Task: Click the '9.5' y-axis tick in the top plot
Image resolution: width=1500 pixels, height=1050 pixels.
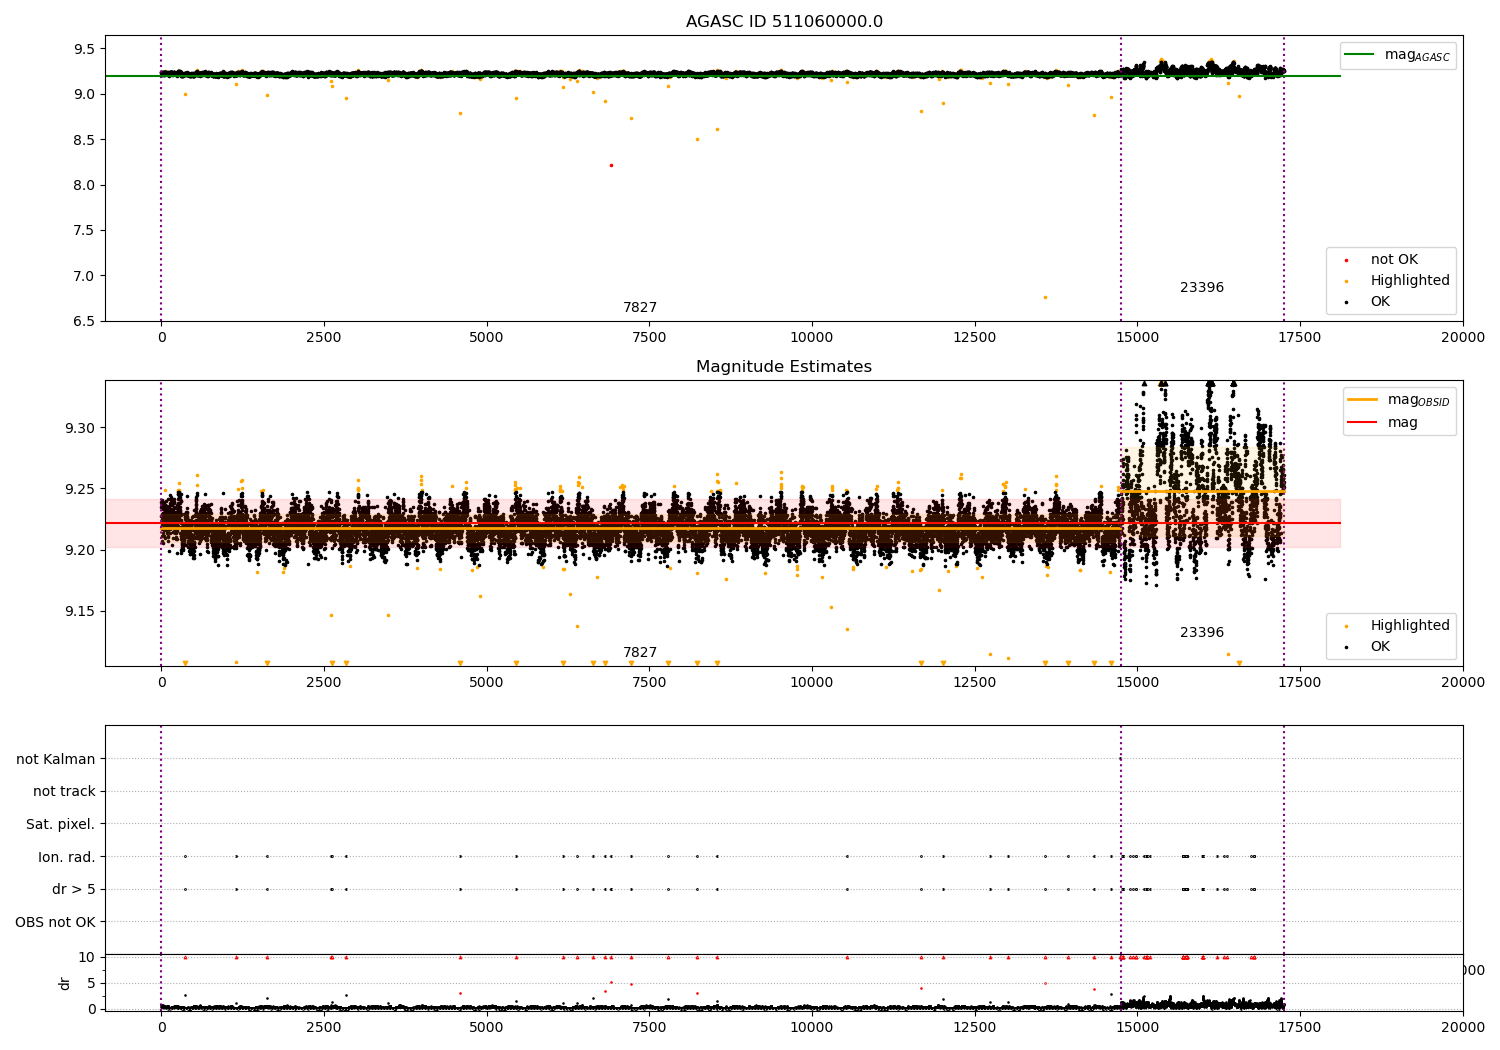Action: click(x=84, y=49)
